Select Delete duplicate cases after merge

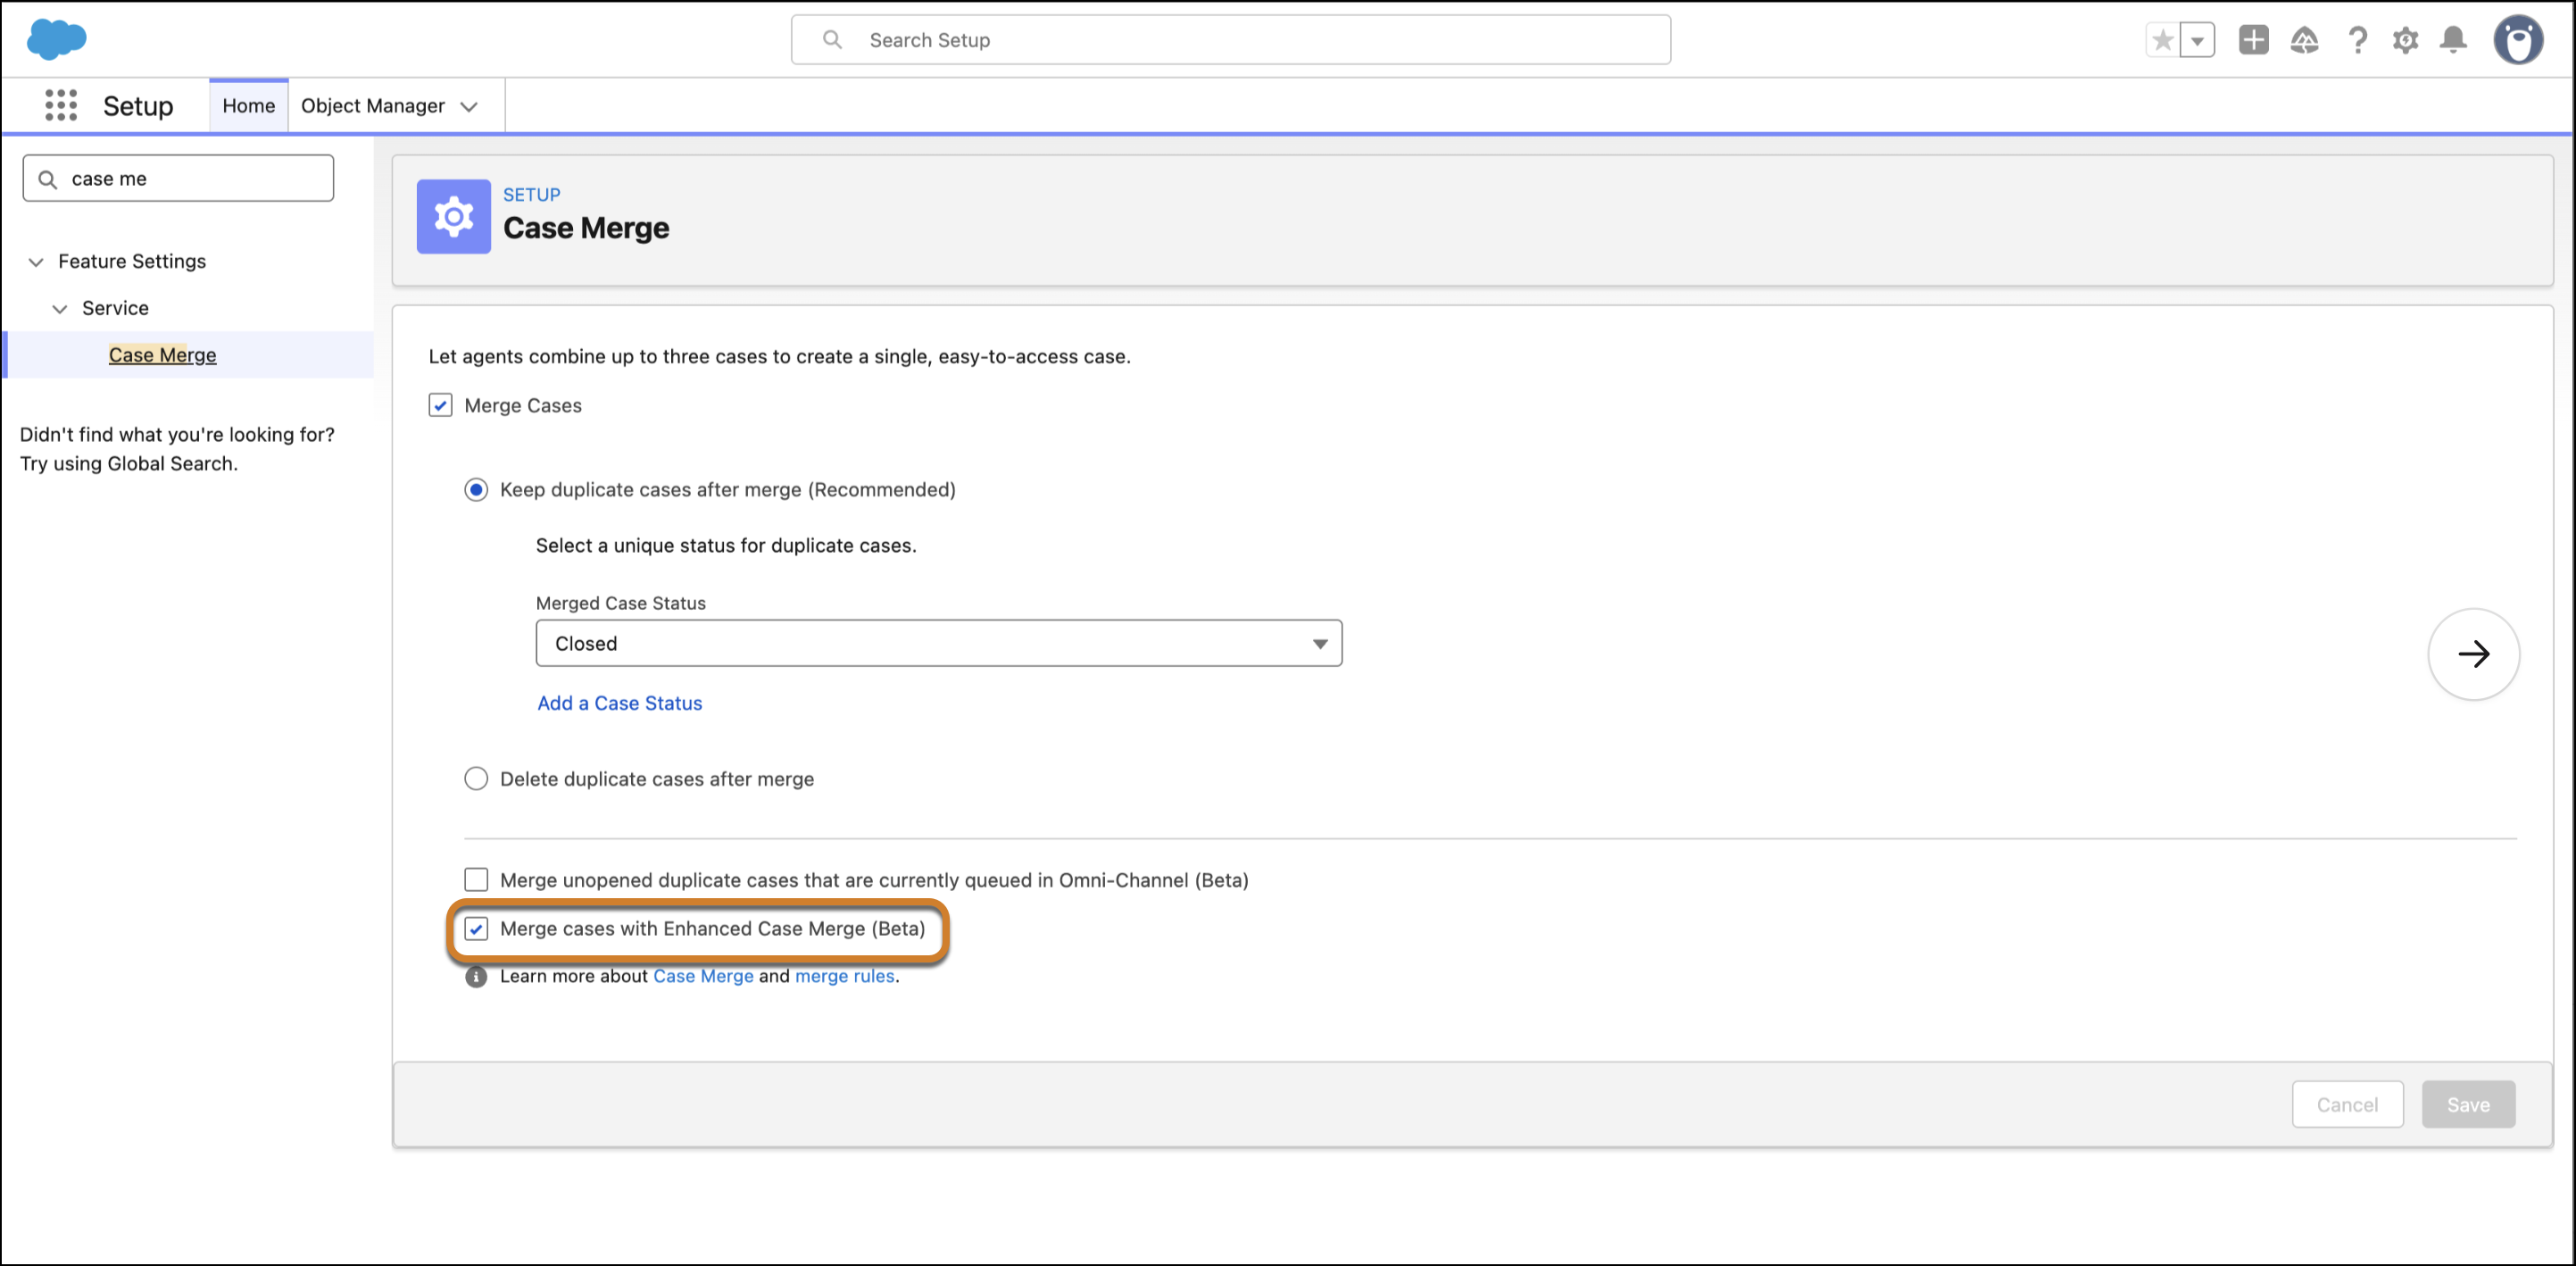point(476,779)
